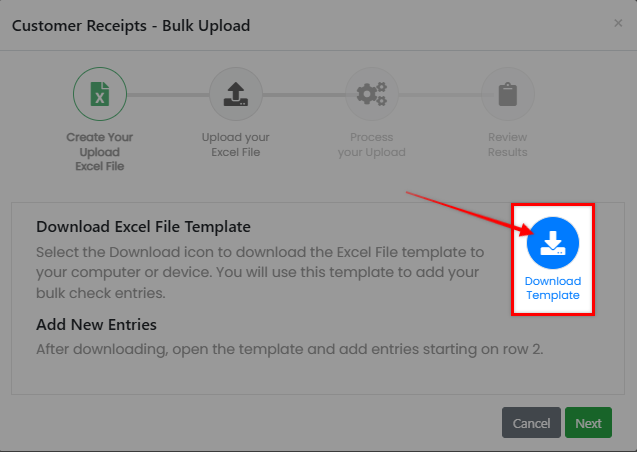Click the Add New Entries heading
Image resolution: width=637 pixels, height=452 pixels.
click(x=96, y=324)
